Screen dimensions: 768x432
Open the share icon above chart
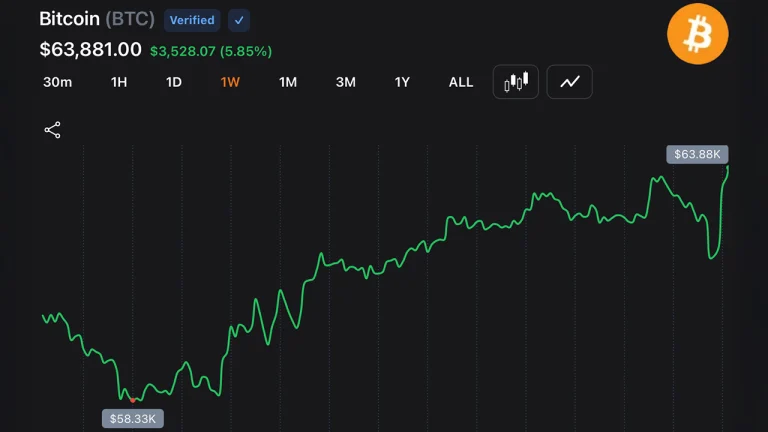pos(52,130)
